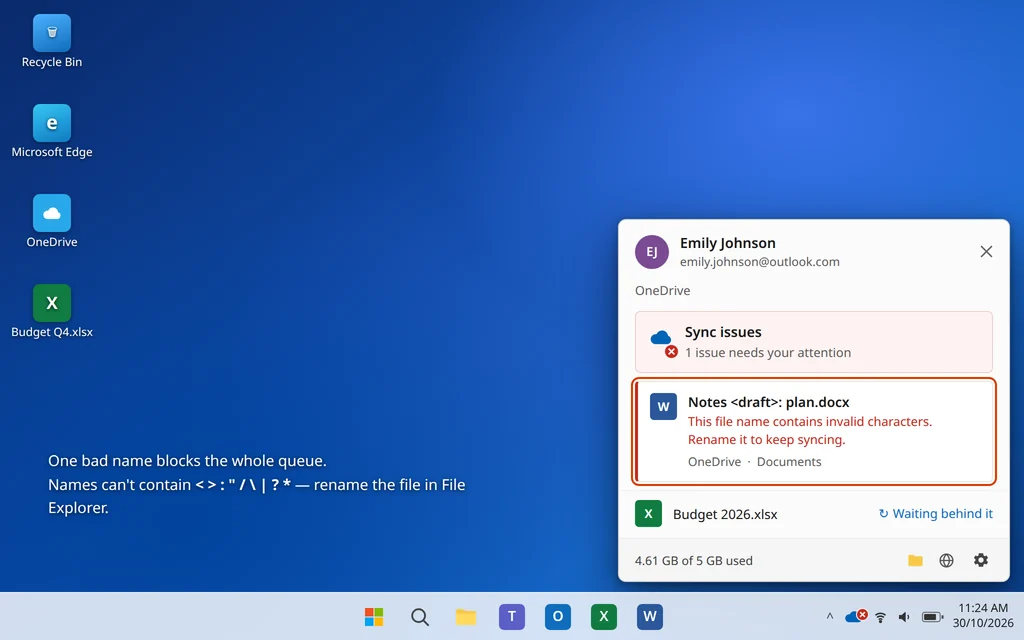Click the Emily Johnson EJ avatar
1024x640 pixels.
(x=652, y=252)
